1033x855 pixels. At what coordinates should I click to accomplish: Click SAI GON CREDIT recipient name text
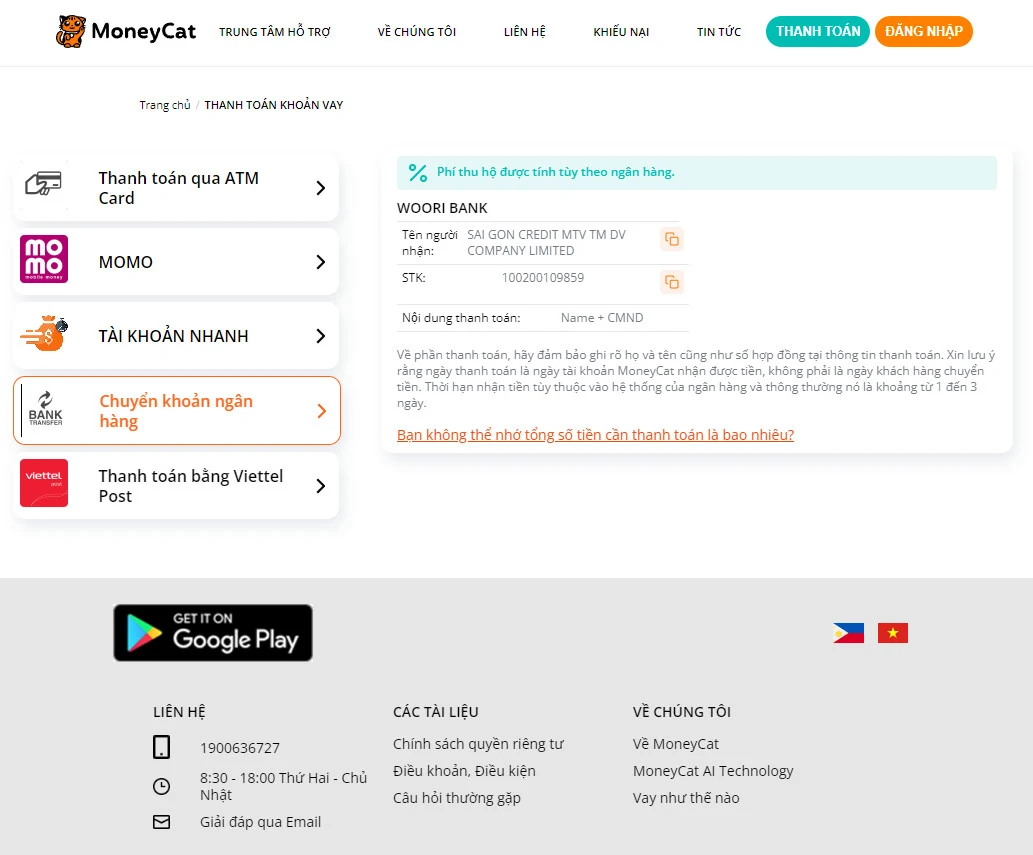coord(546,242)
